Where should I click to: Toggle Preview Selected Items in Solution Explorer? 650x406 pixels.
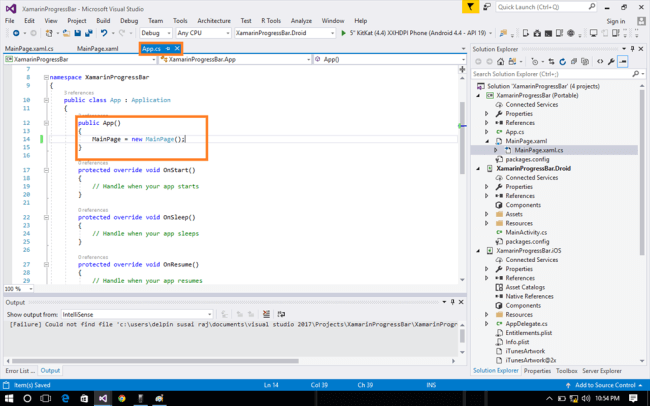[622, 61]
